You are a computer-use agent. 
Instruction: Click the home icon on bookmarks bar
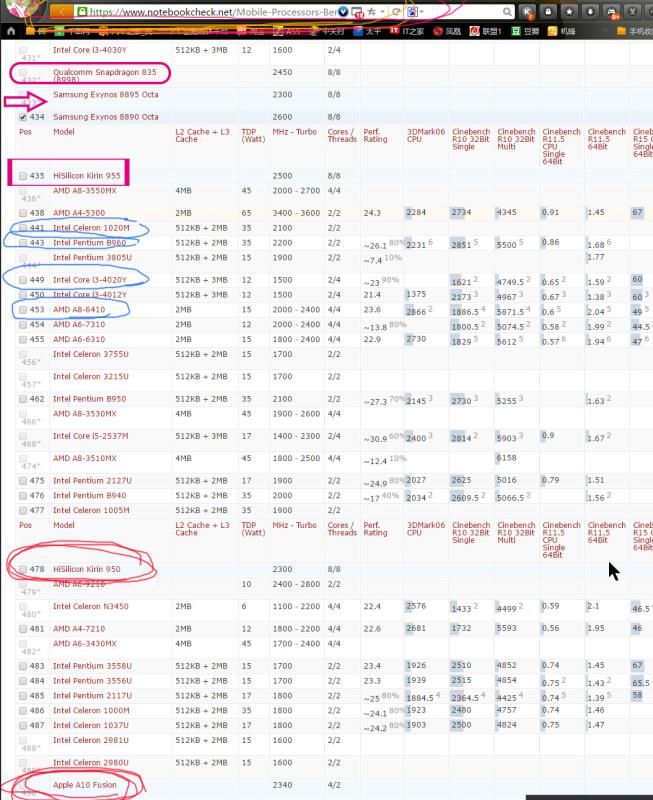tap(11, 31)
